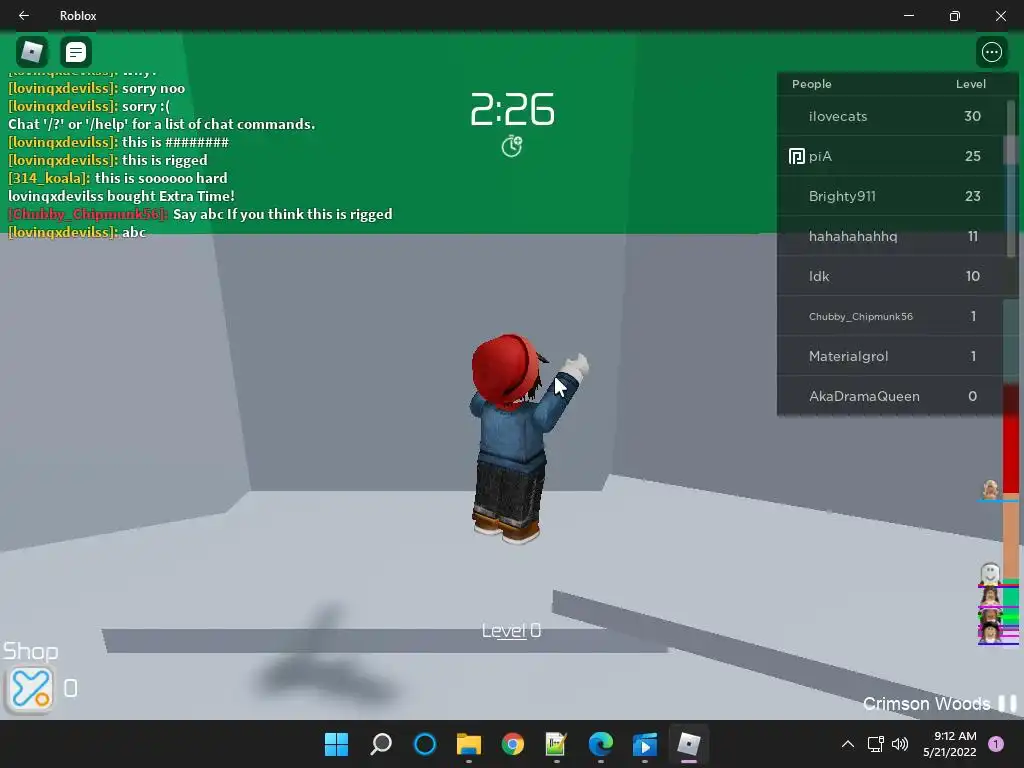Select piA player row

[889, 156]
